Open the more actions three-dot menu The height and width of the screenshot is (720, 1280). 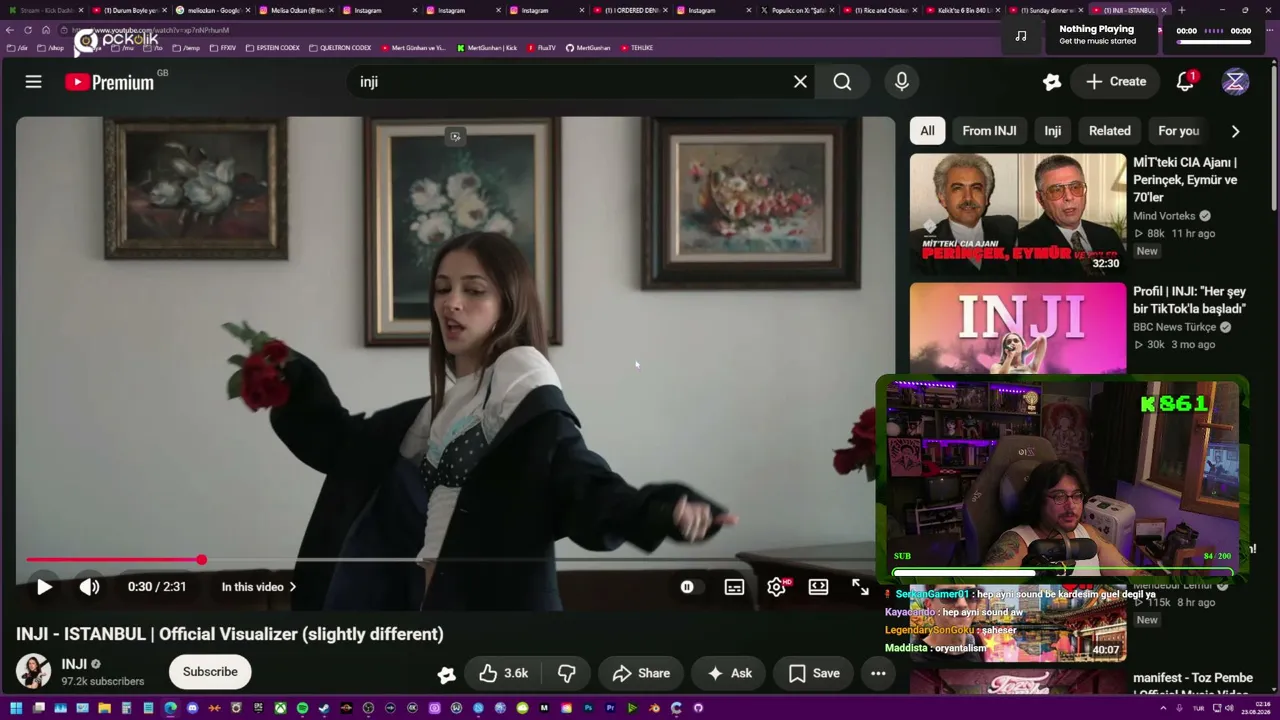point(878,674)
